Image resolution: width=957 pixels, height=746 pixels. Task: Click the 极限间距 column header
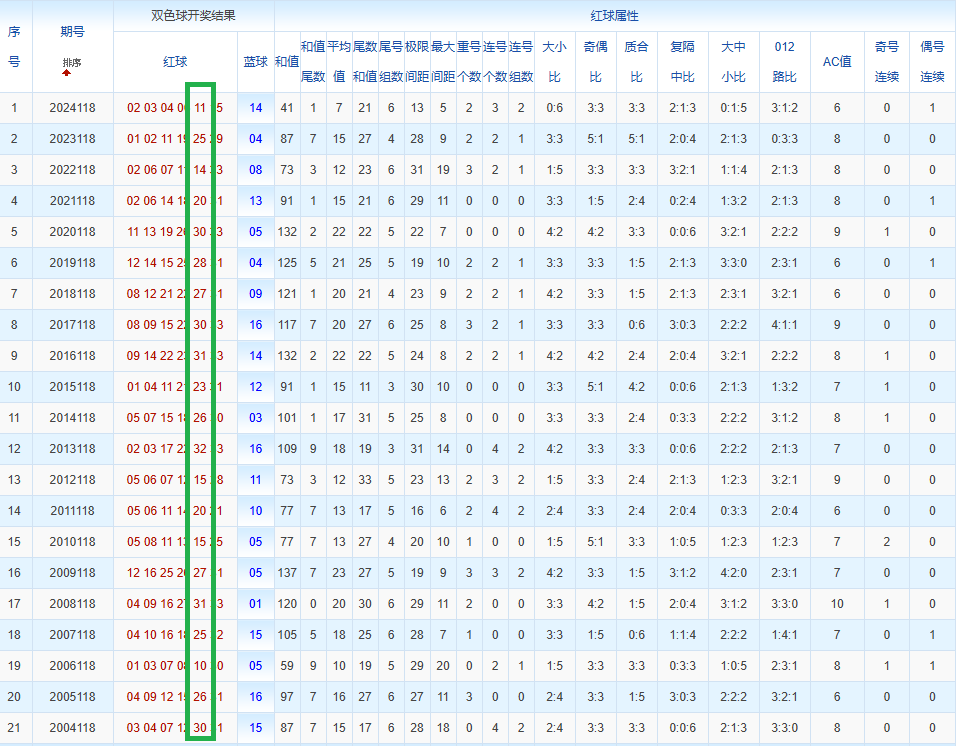(417, 62)
